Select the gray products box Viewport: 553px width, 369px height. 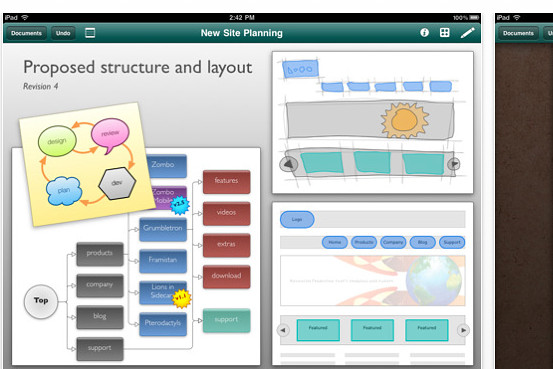100,254
